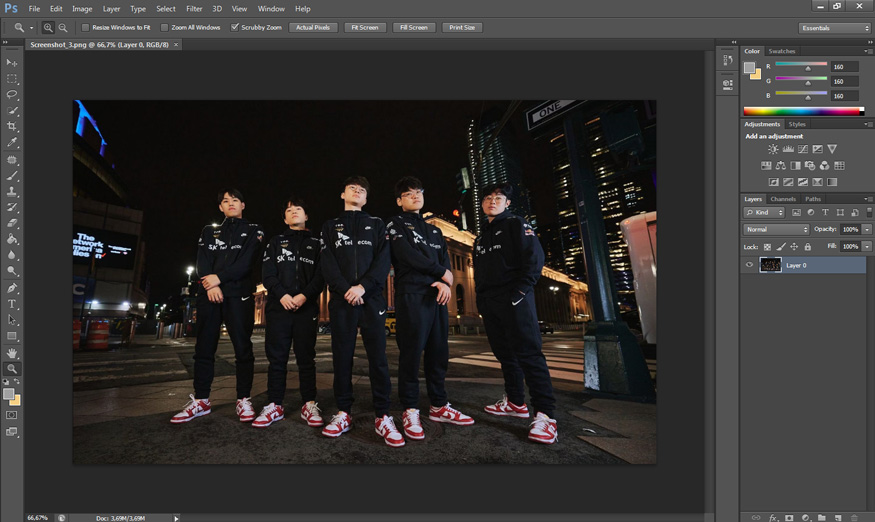Open the Filter menu
The image size is (875, 522).
tap(194, 9)
